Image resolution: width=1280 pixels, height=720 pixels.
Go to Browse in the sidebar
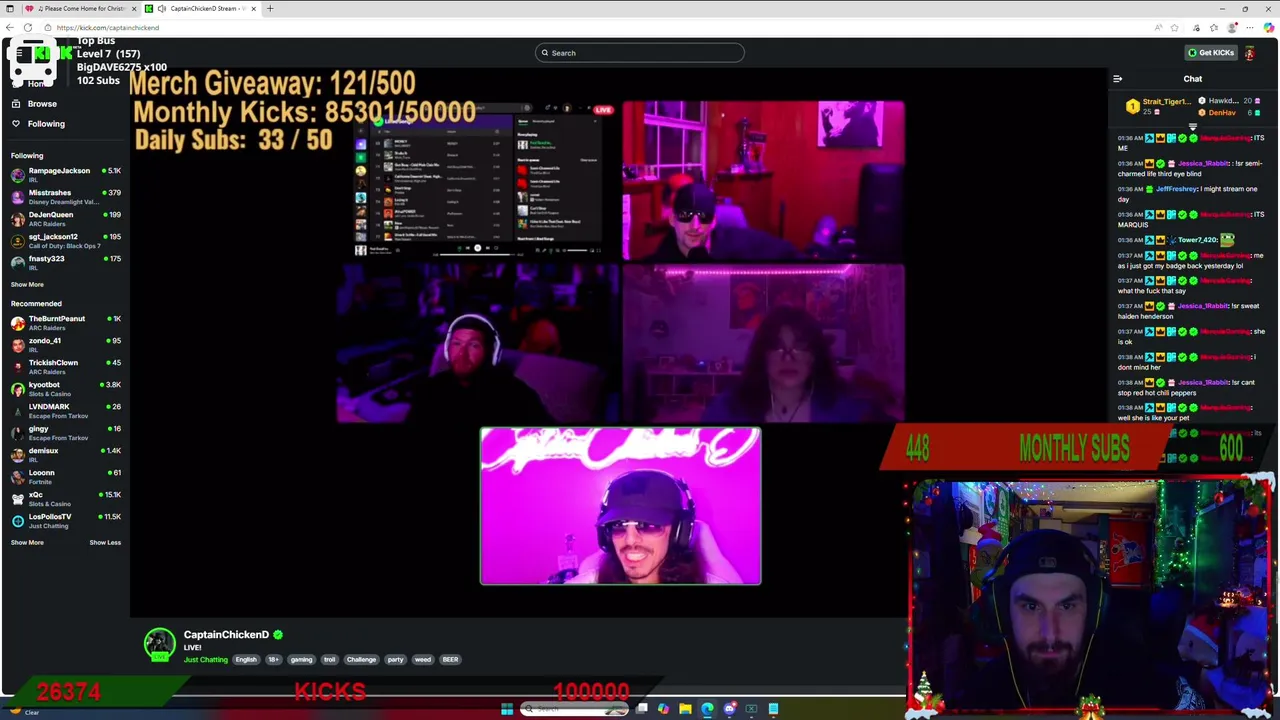42,104
